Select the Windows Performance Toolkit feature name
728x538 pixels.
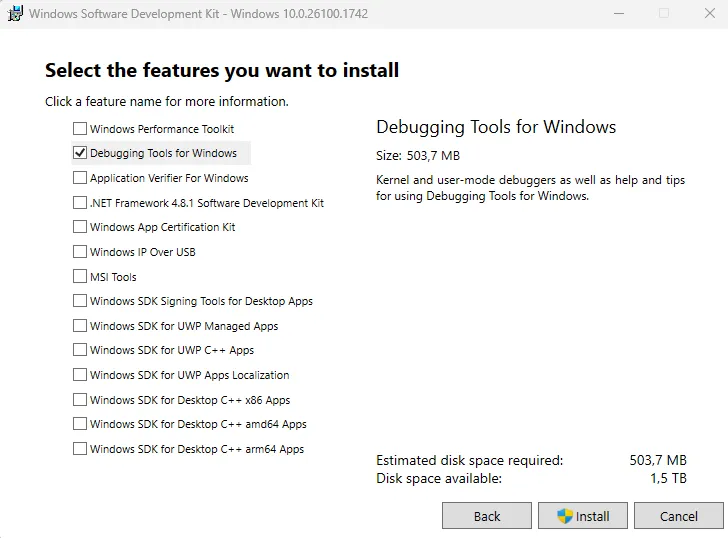coord(162,129)
